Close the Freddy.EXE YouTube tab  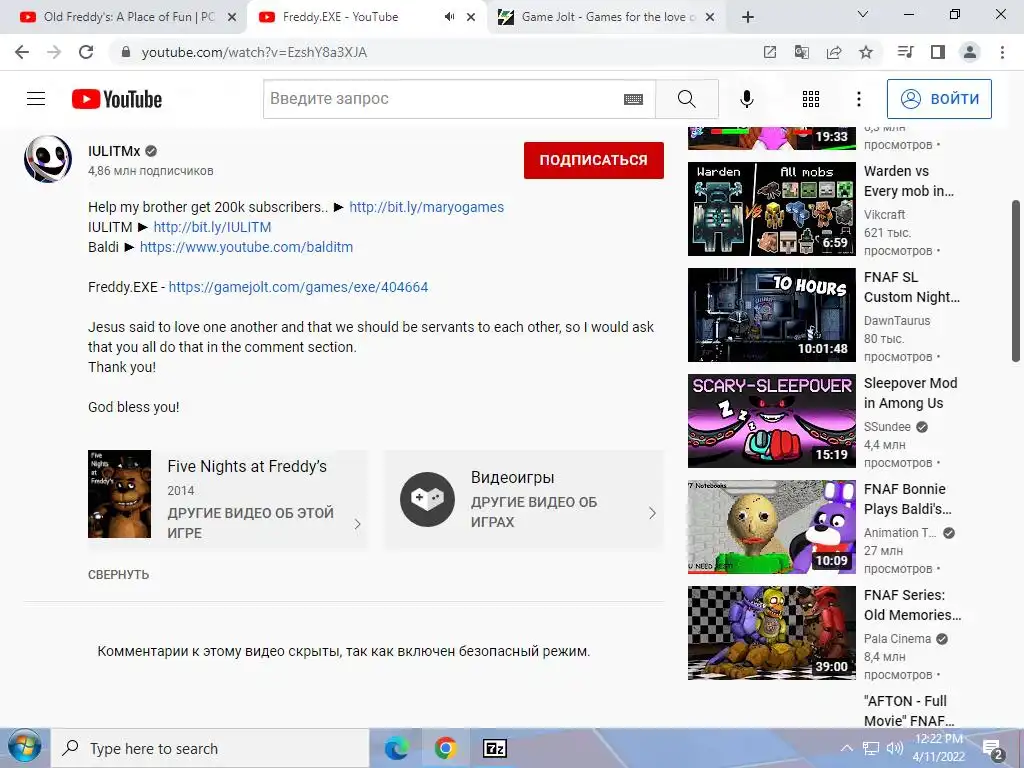[x=471, y=18]
